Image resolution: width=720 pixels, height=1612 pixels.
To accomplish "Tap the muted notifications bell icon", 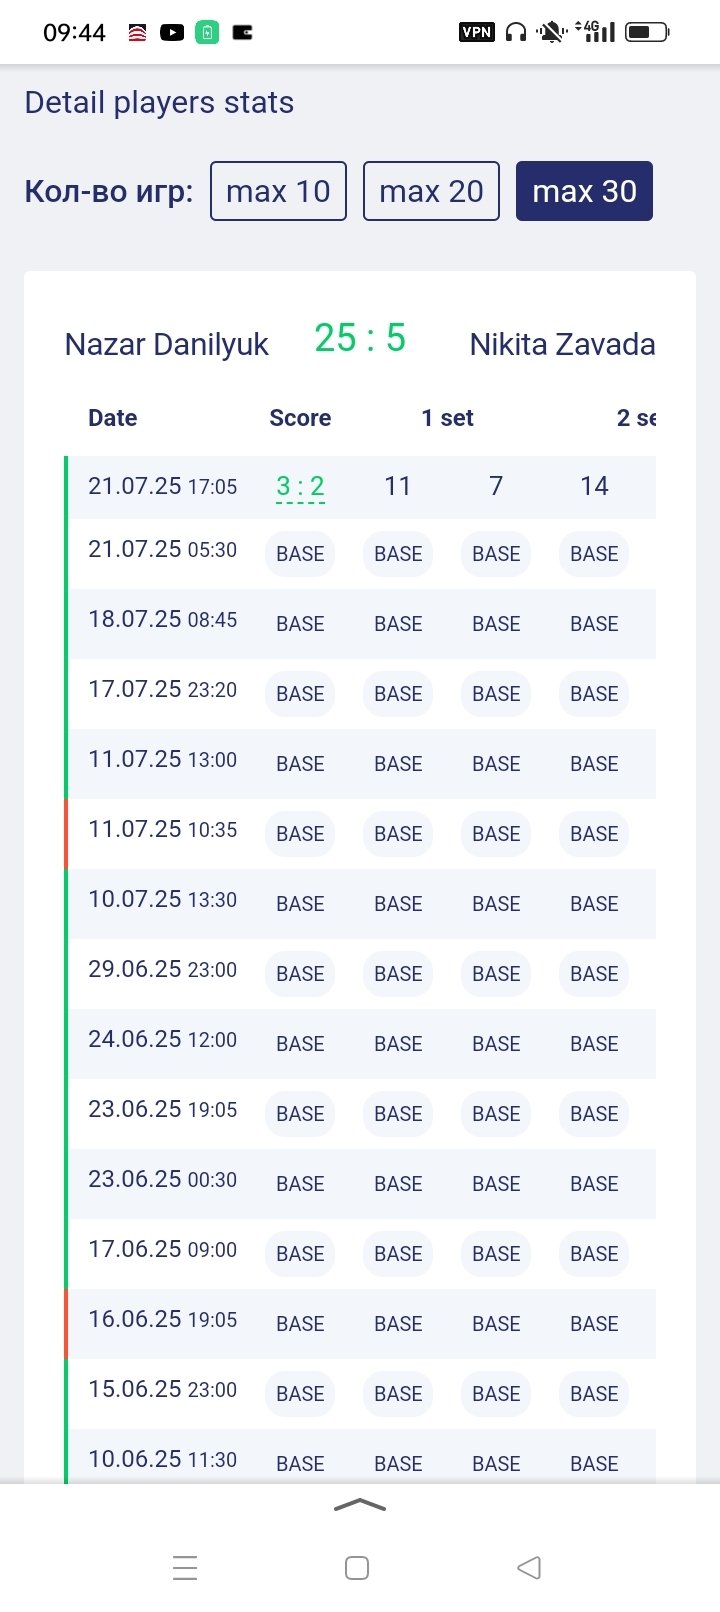I will point(550,32).
